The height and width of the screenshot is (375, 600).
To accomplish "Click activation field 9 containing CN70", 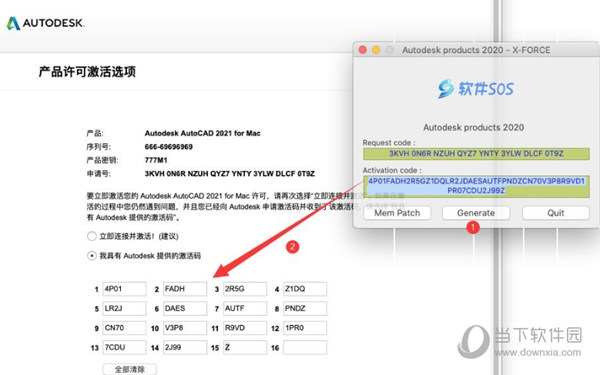I will click(x=124, y=328).
